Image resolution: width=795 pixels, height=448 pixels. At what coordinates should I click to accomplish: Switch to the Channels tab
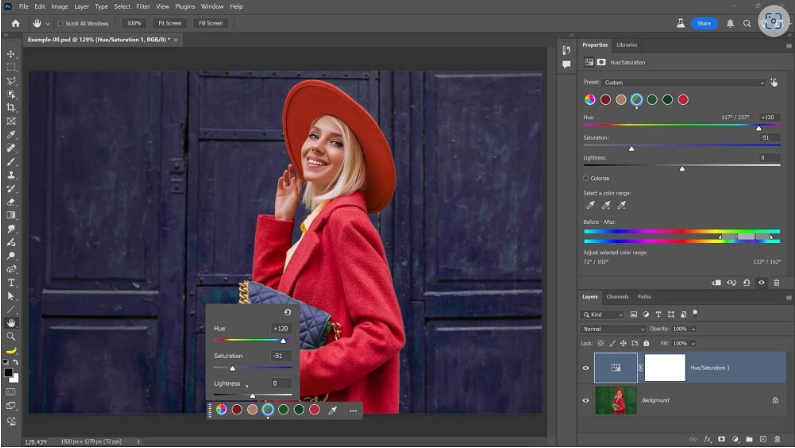click(617, 297)
